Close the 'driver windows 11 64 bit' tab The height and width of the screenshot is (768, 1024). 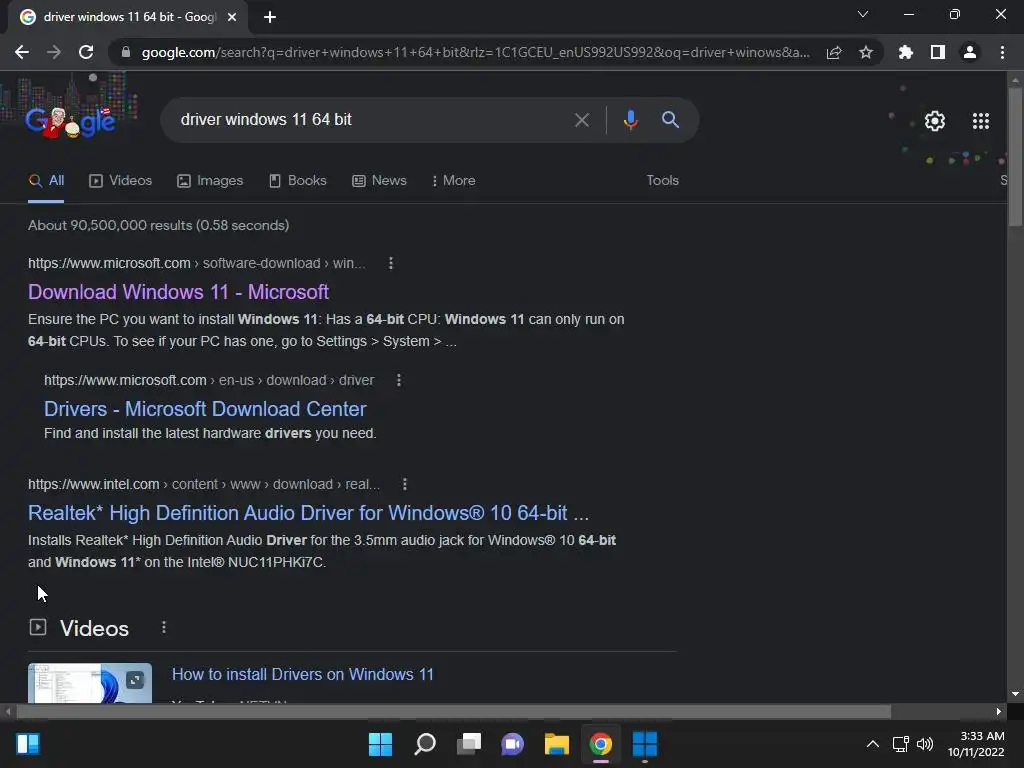pyautogui.click(x=232, y=17)
